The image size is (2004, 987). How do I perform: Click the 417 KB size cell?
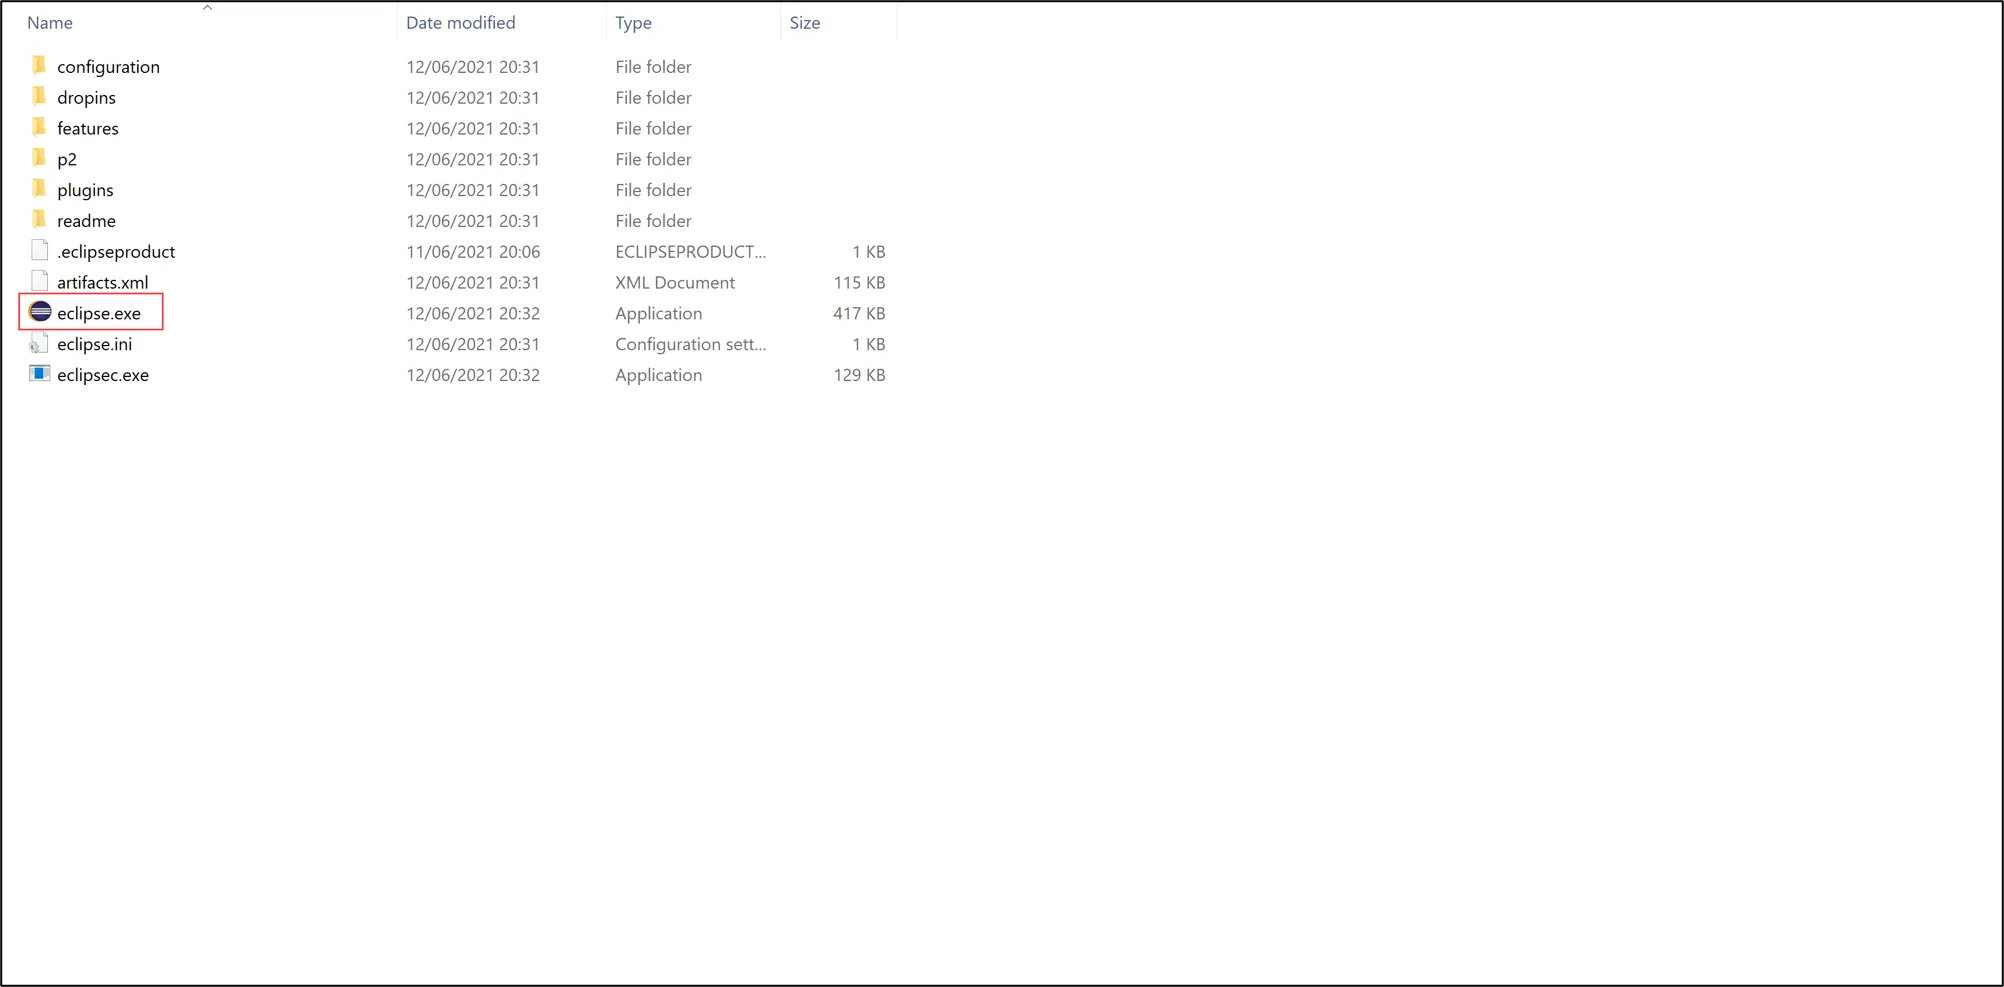coord(859,314)
